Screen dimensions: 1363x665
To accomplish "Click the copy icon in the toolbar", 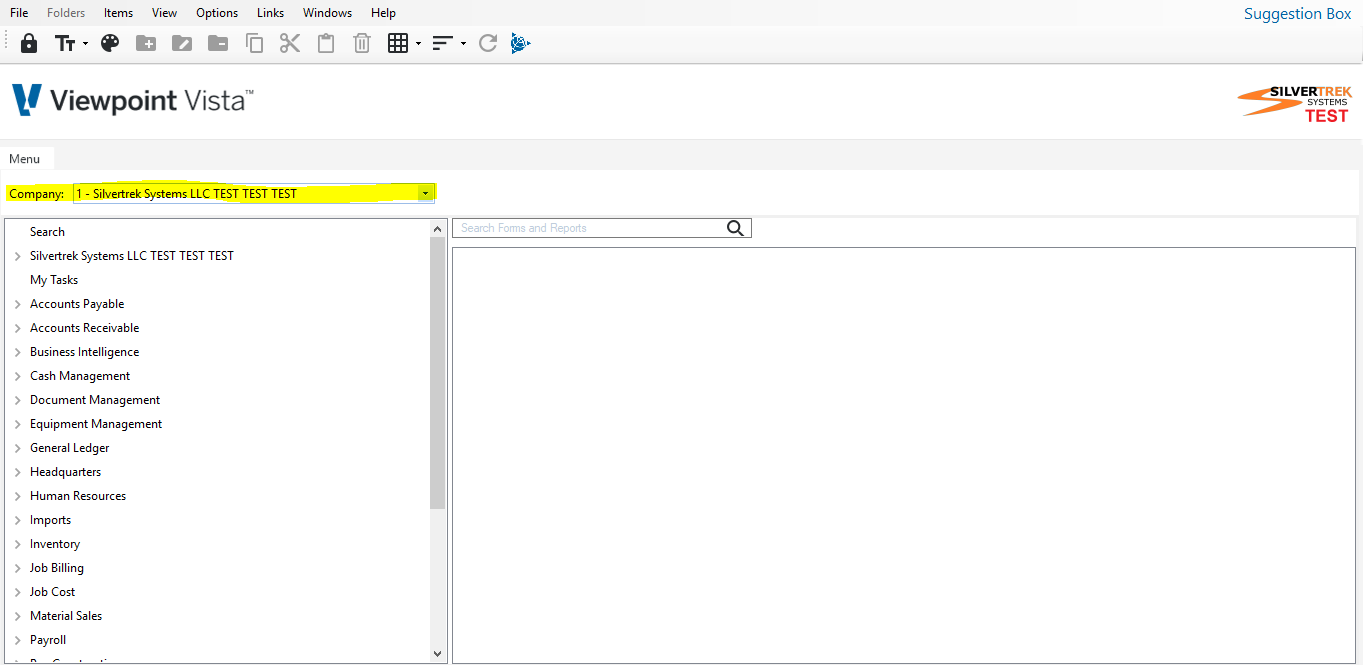I will coord(254,43).
